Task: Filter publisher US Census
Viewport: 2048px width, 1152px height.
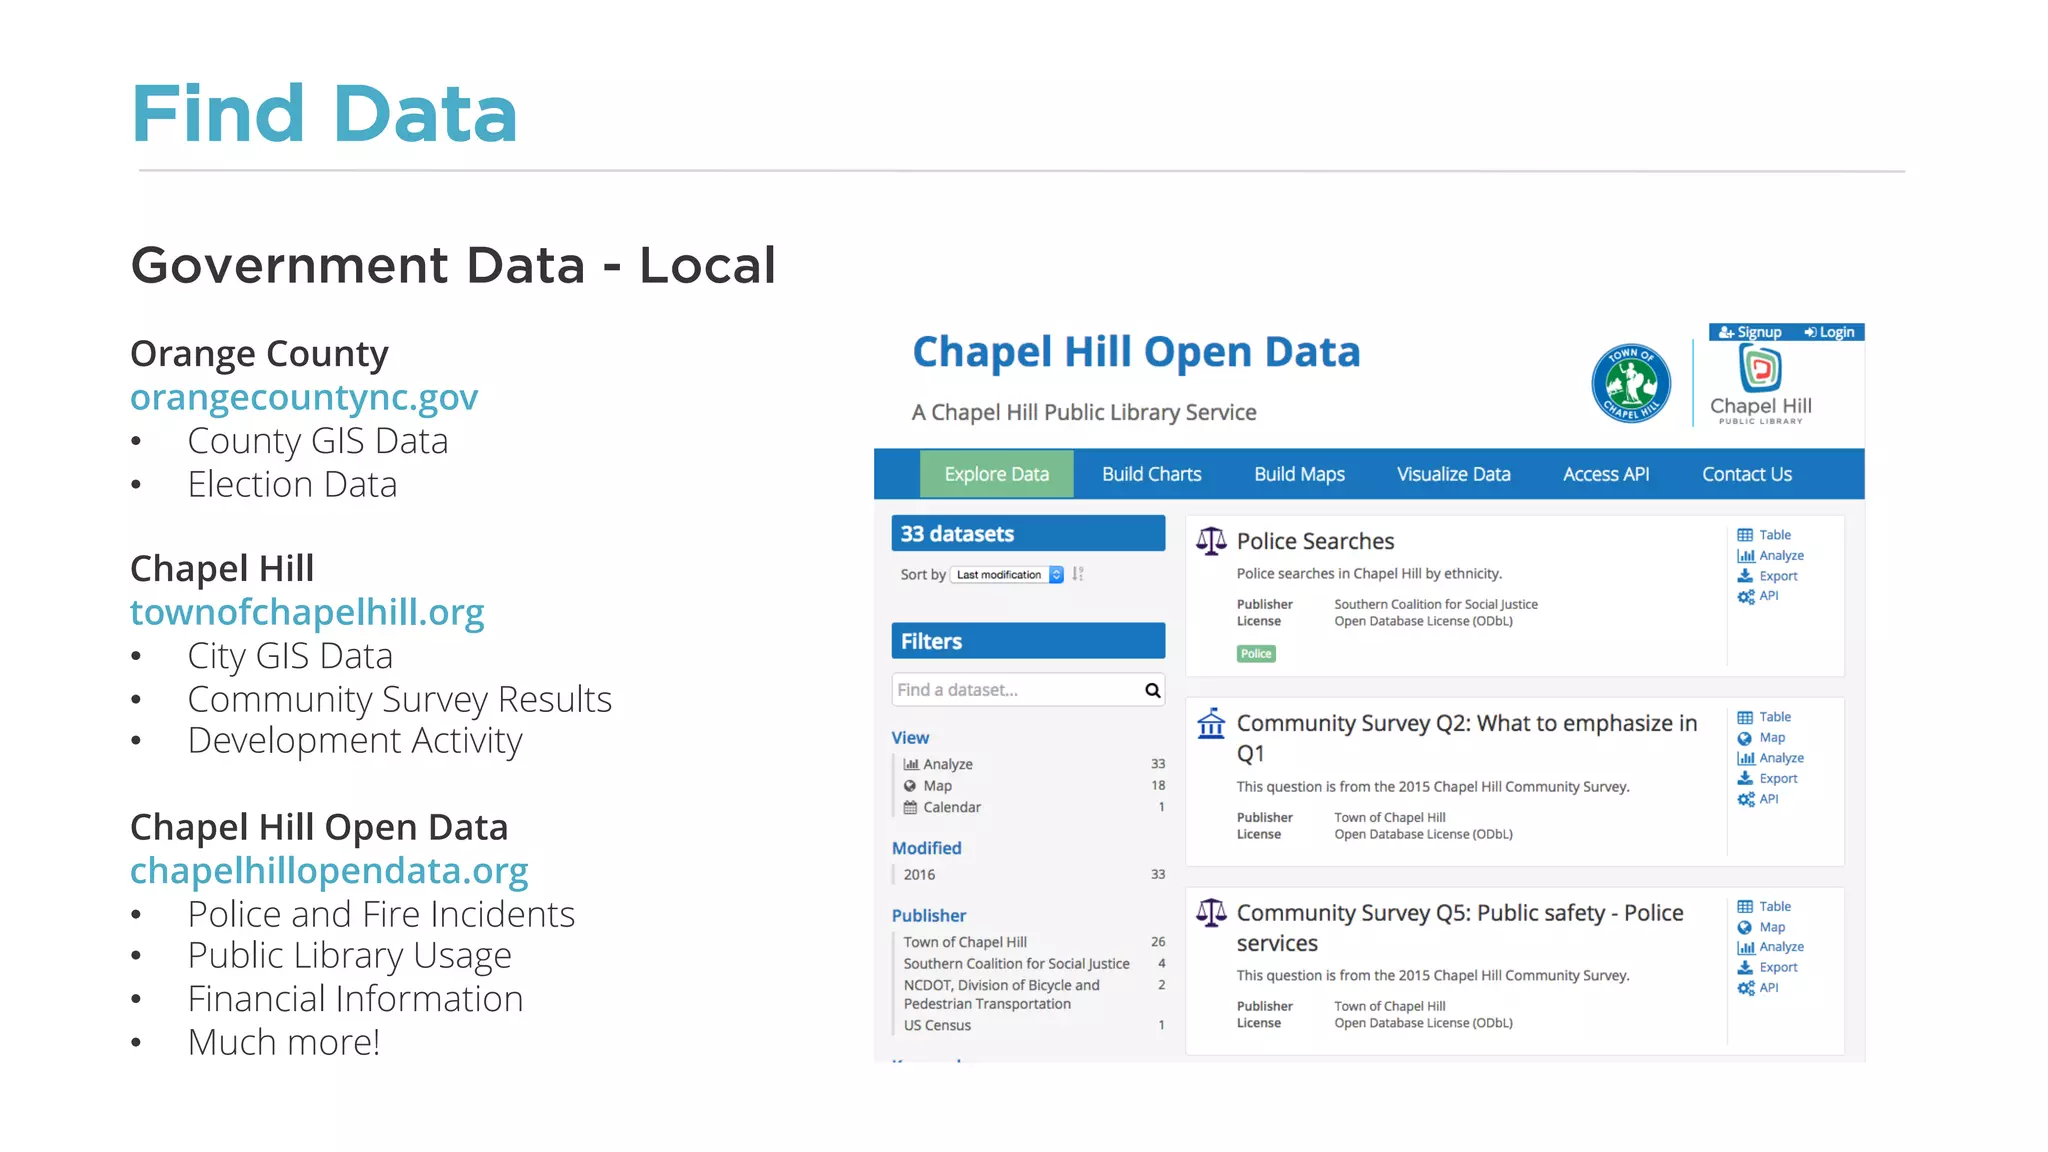Action: (x=1034, y=1025)
